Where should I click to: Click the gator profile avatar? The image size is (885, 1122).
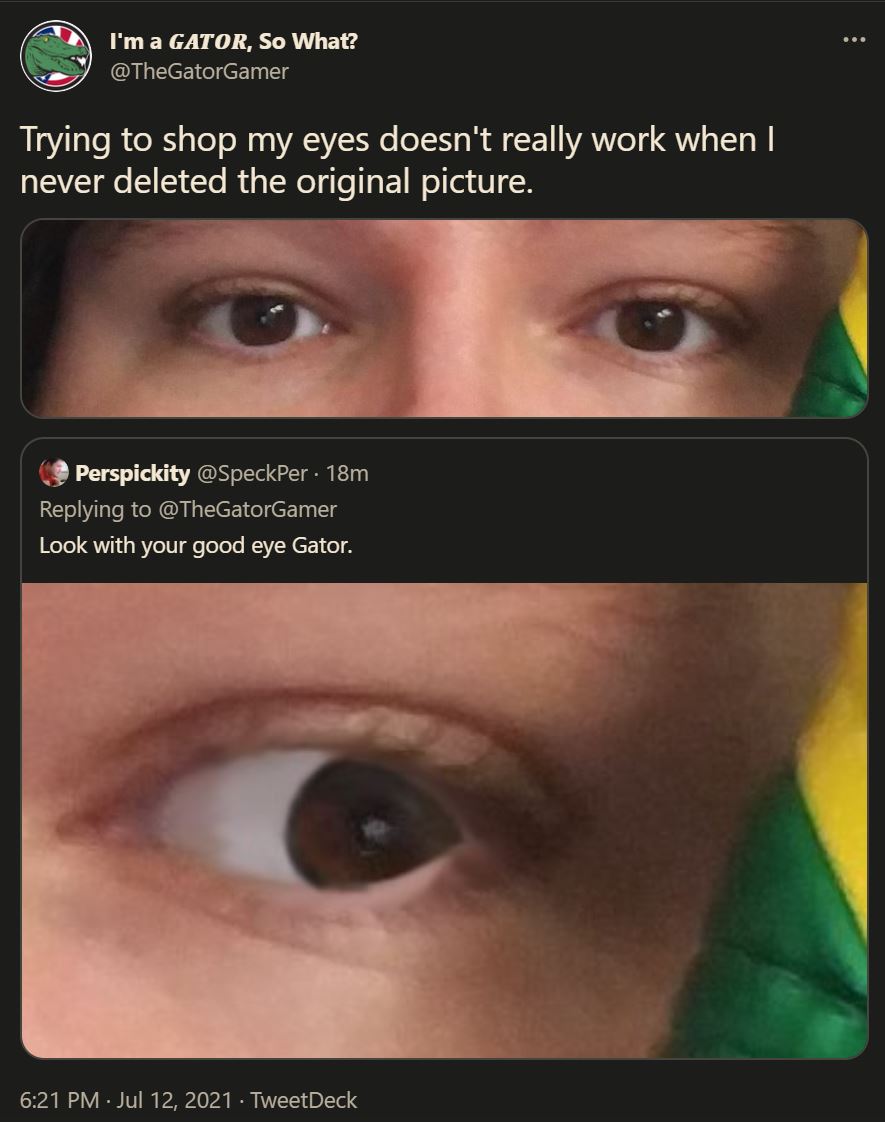coord(56,56)
